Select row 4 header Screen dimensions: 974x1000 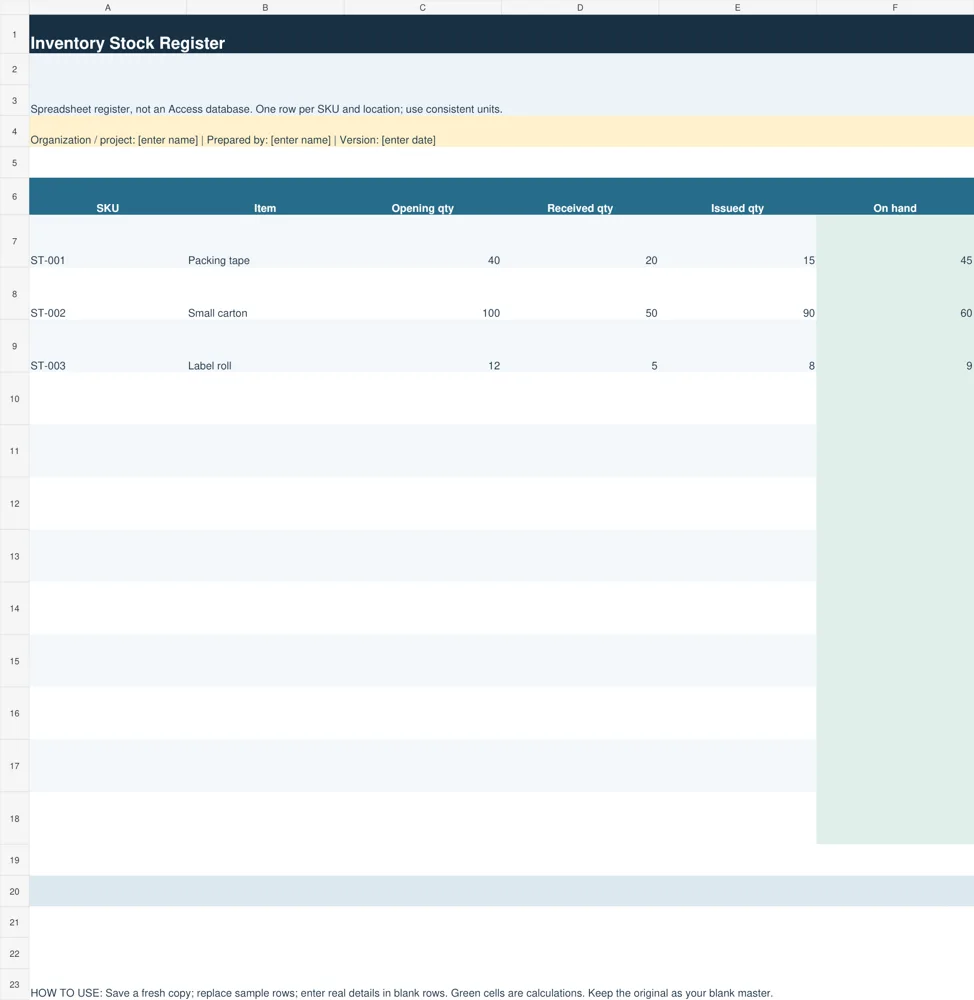[15, 131]
